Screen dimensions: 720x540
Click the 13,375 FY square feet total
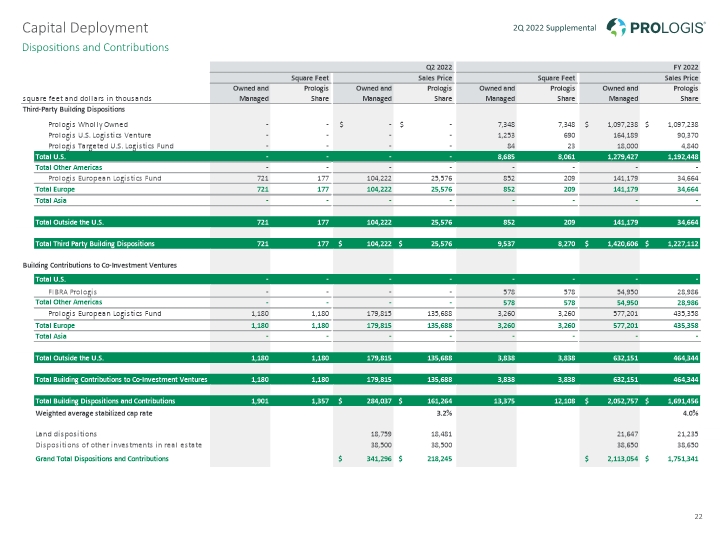pos(504,401)
